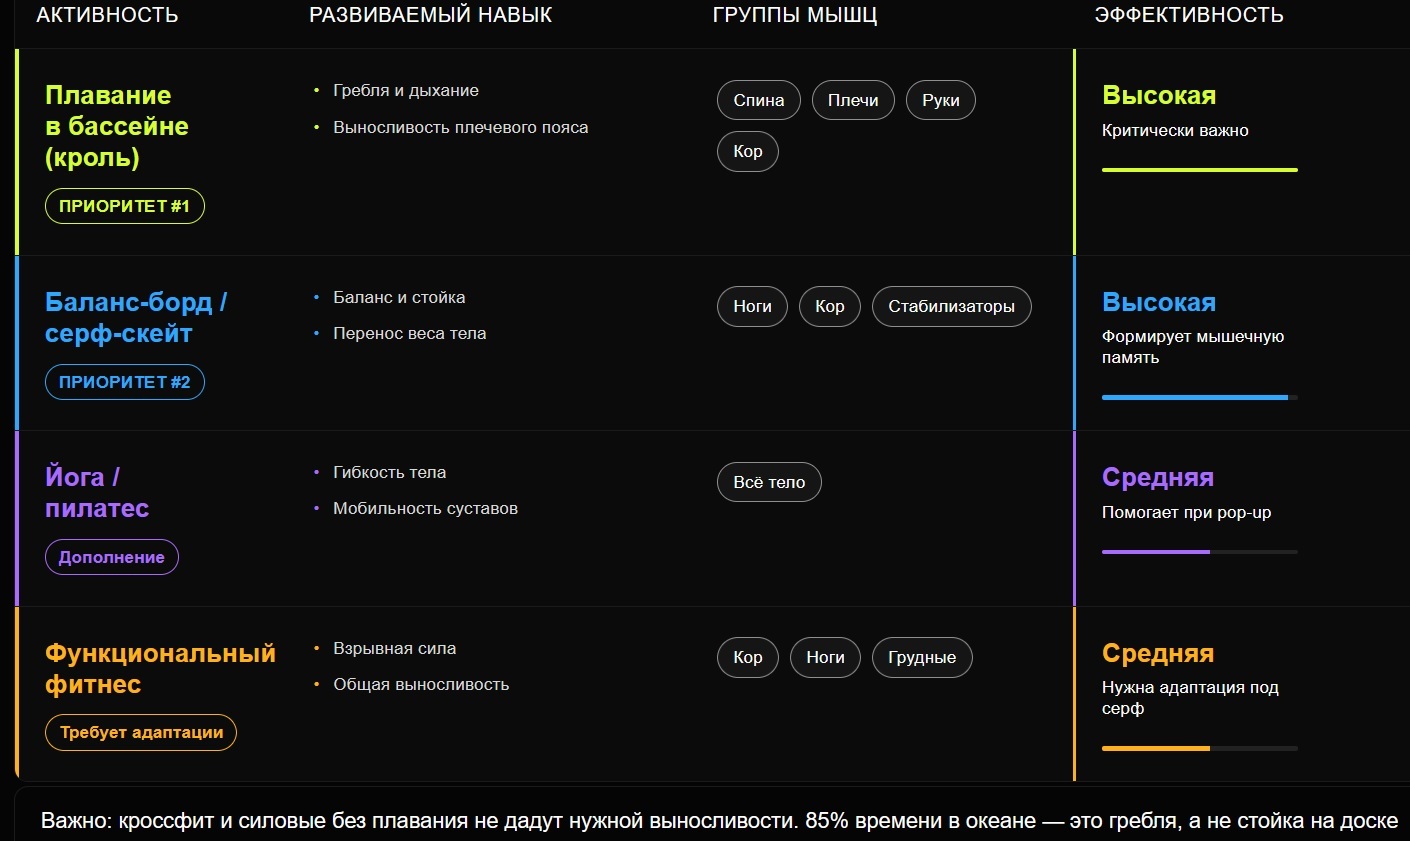Select the Руки muscle tag
This screenshot has height=841, width=1410.
[941, 100]
